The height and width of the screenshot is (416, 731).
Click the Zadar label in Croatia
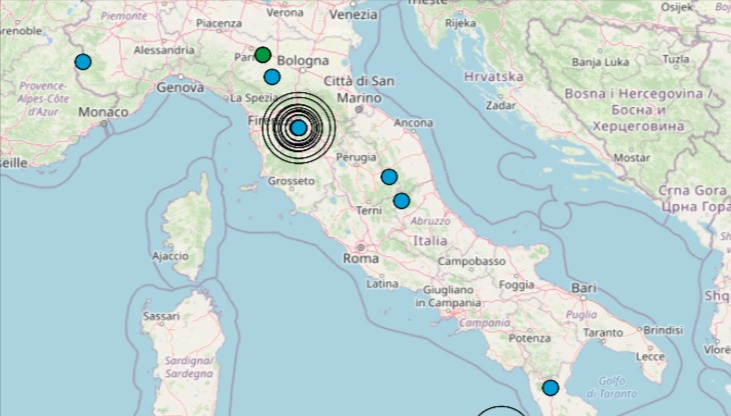pos(501,105)
